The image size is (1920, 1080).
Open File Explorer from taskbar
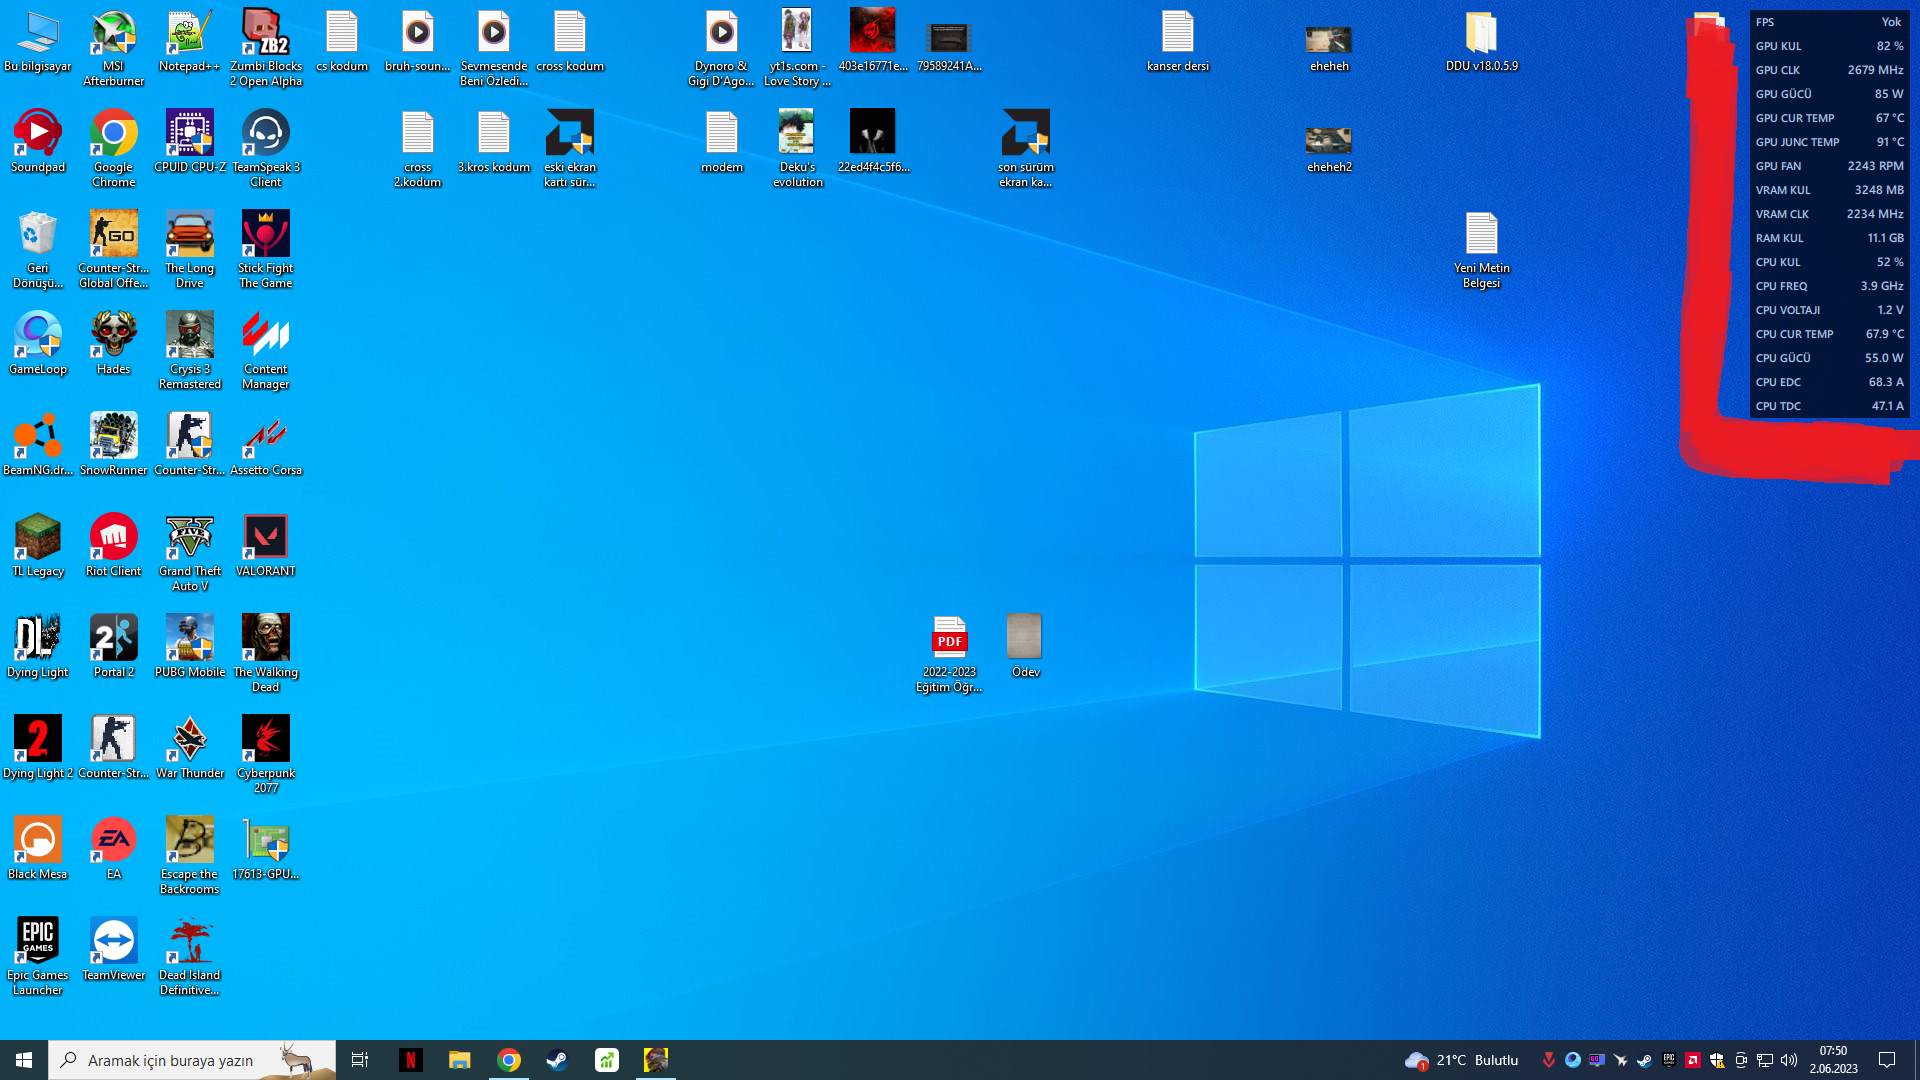pyautogui.click(x=459, y=1060)
